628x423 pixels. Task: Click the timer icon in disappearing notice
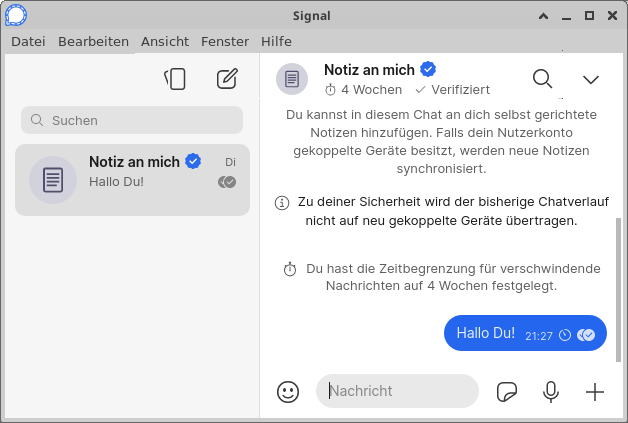(290, 269)
